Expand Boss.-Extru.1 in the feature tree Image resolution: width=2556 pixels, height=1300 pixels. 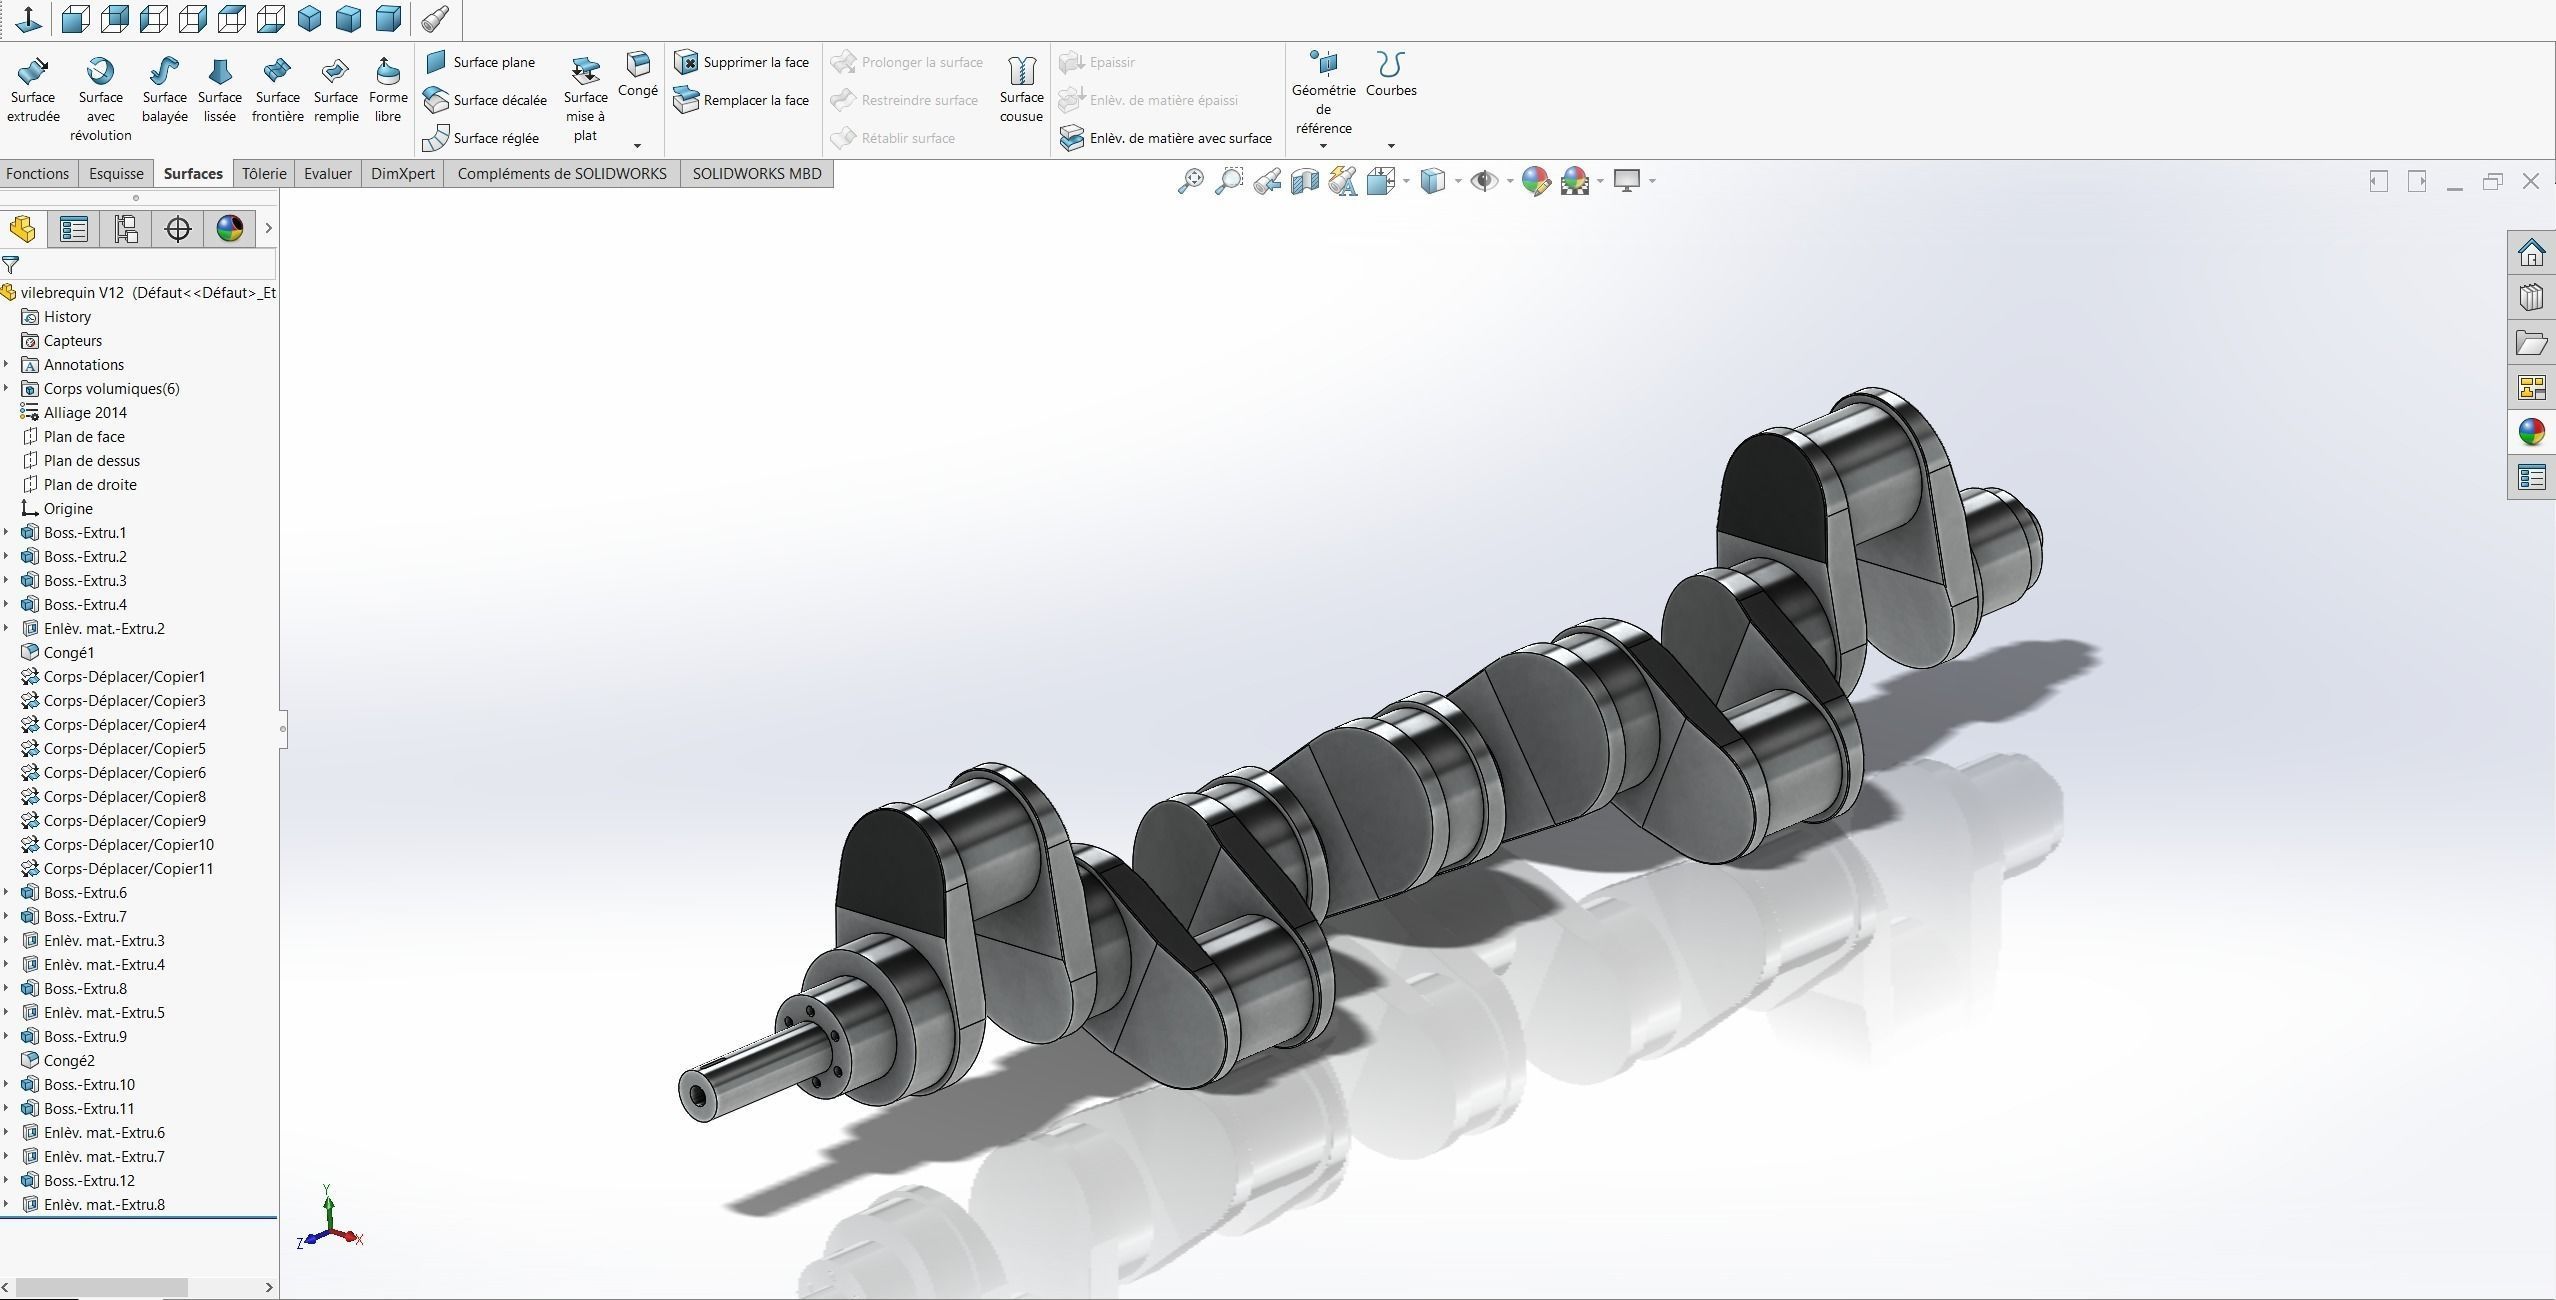click(x=9, y=532)
